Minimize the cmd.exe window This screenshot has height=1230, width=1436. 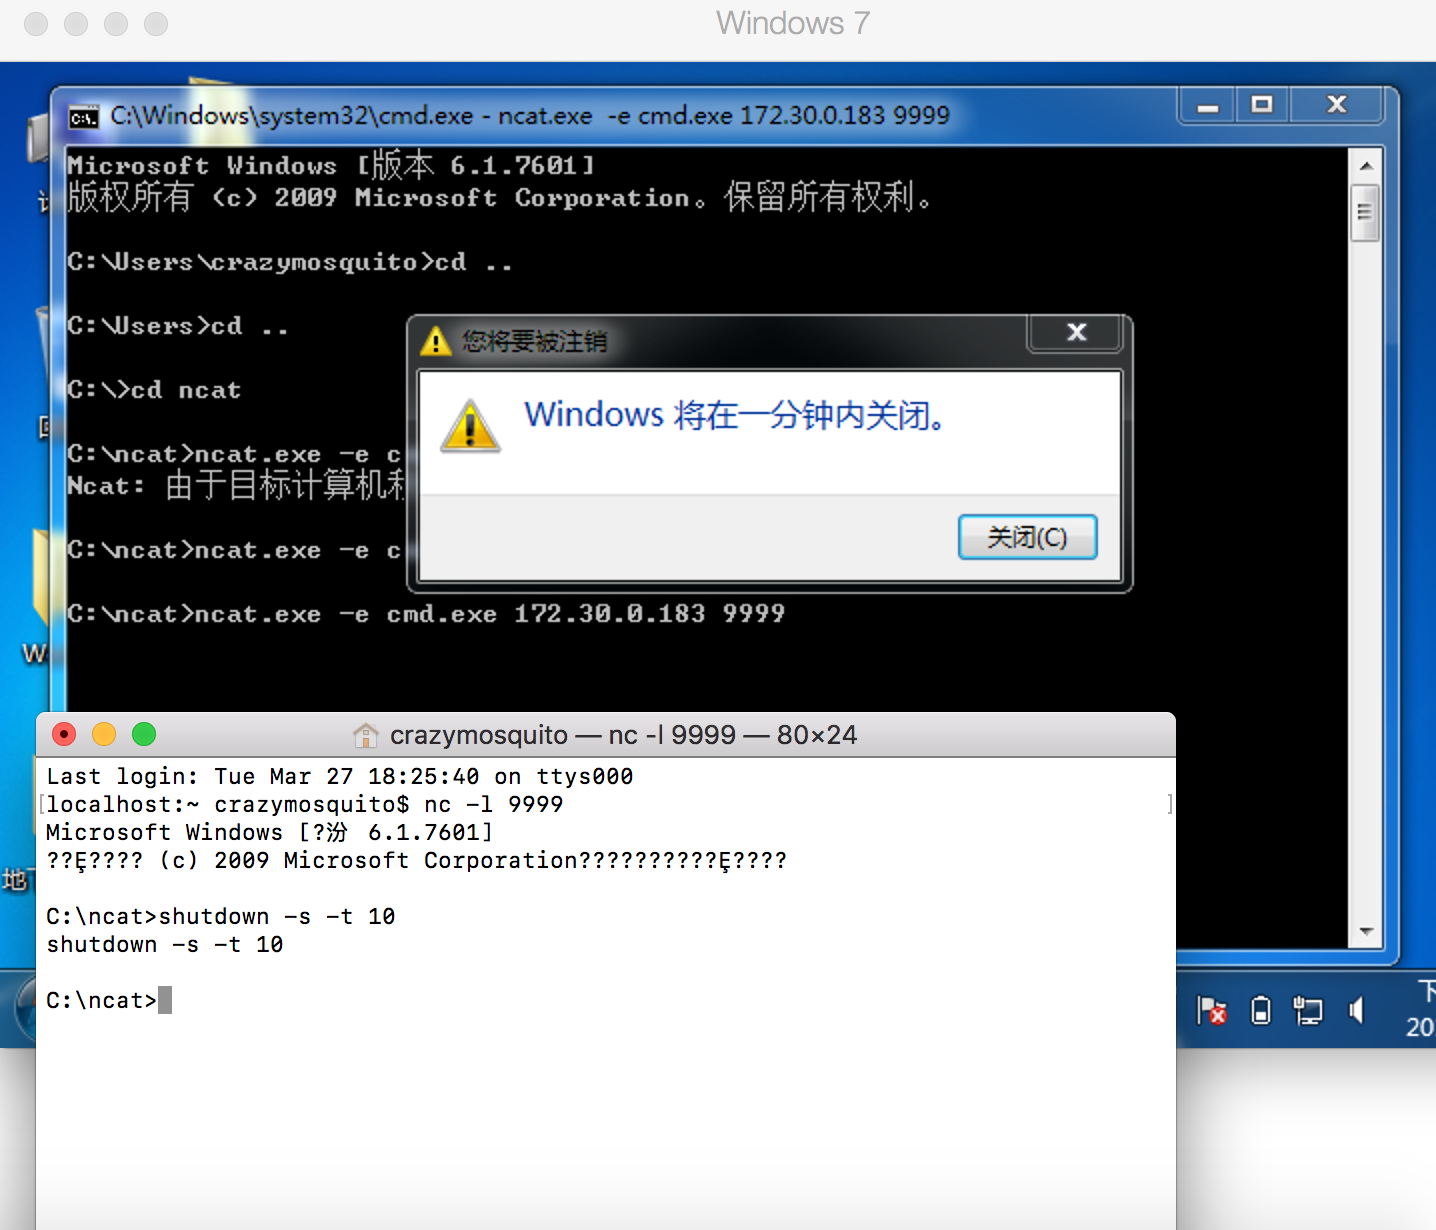coord(1208,105)
